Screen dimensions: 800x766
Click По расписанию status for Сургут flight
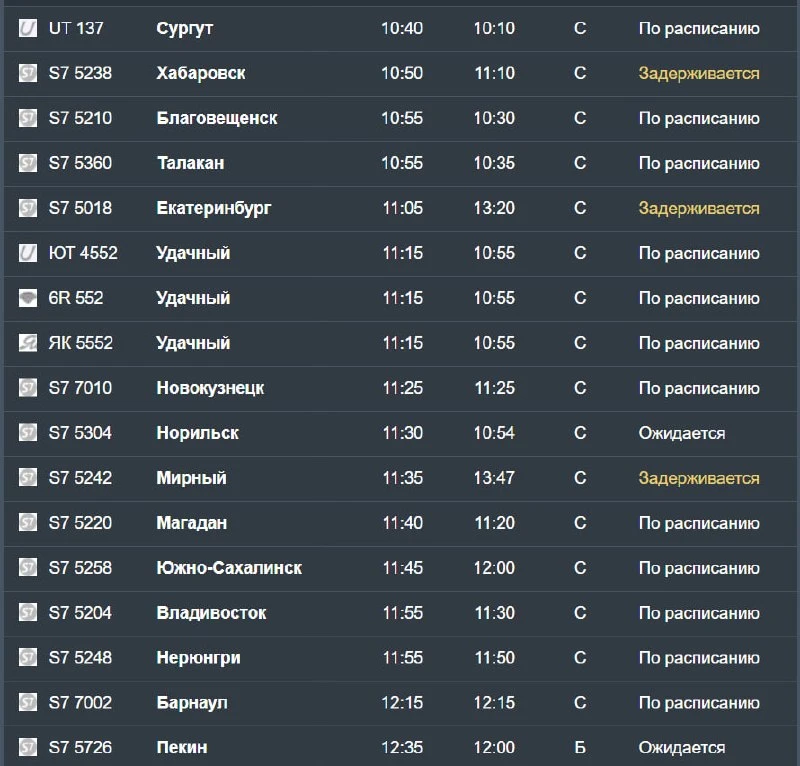699,29
